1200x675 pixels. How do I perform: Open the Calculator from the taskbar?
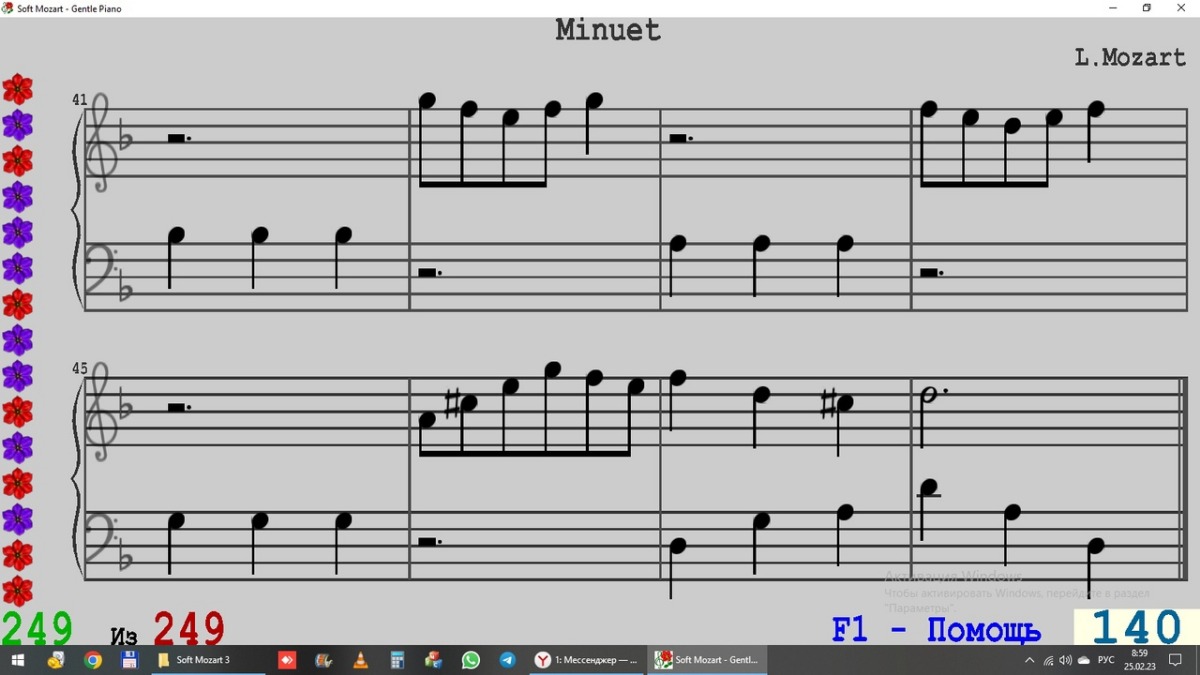[397, 660]
